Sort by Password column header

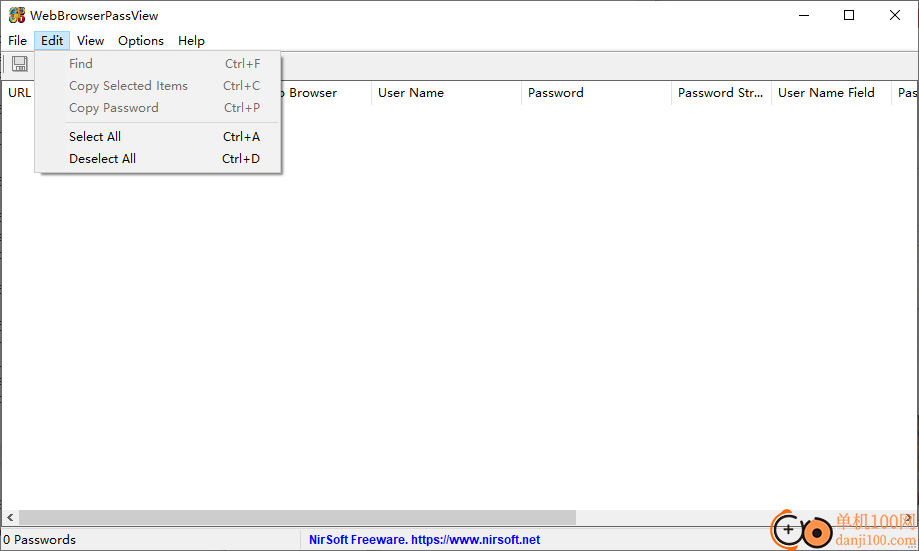coord(596,93)
